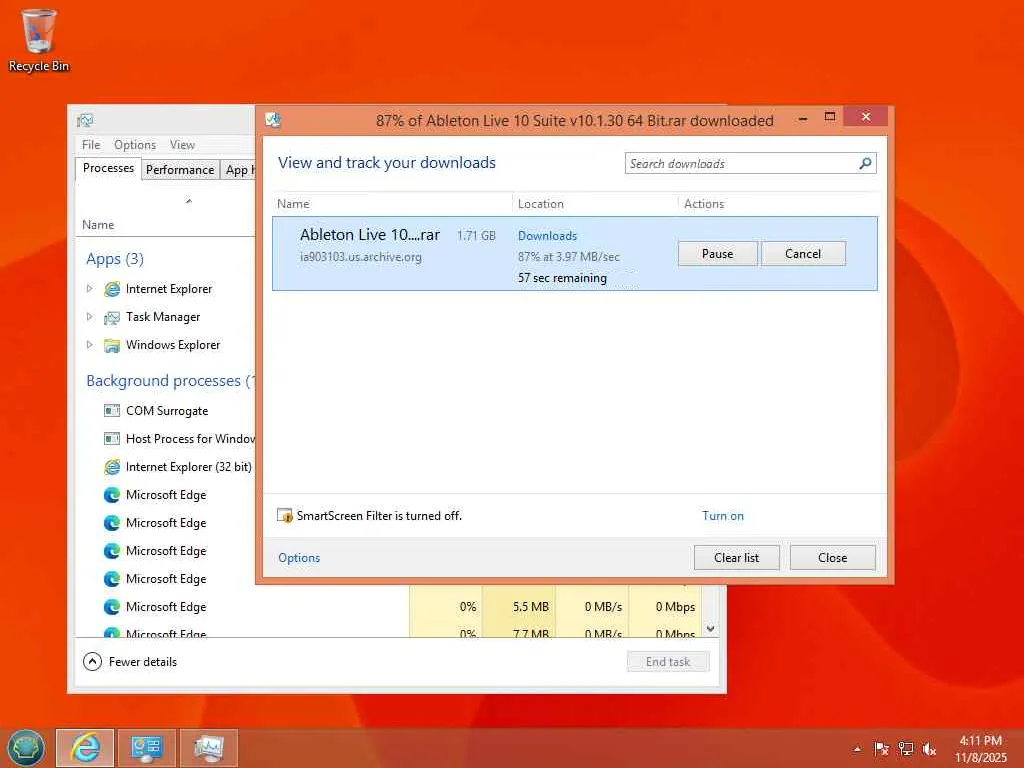The width and height of the screenshot is (1024, 768).
Task: Click the ia903103.us.archive.org source text
Action: (x=361, y=257)
